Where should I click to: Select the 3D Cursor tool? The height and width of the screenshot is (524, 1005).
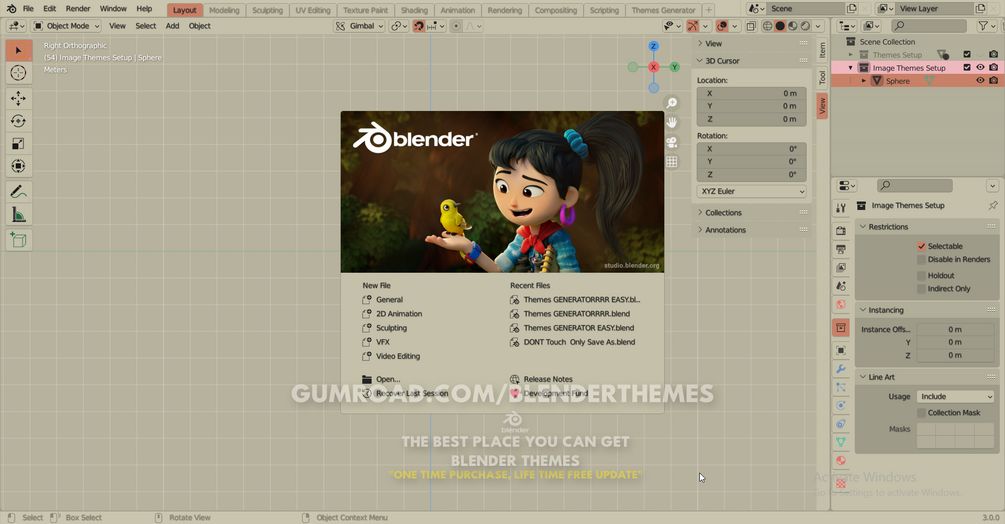[19, 73]
